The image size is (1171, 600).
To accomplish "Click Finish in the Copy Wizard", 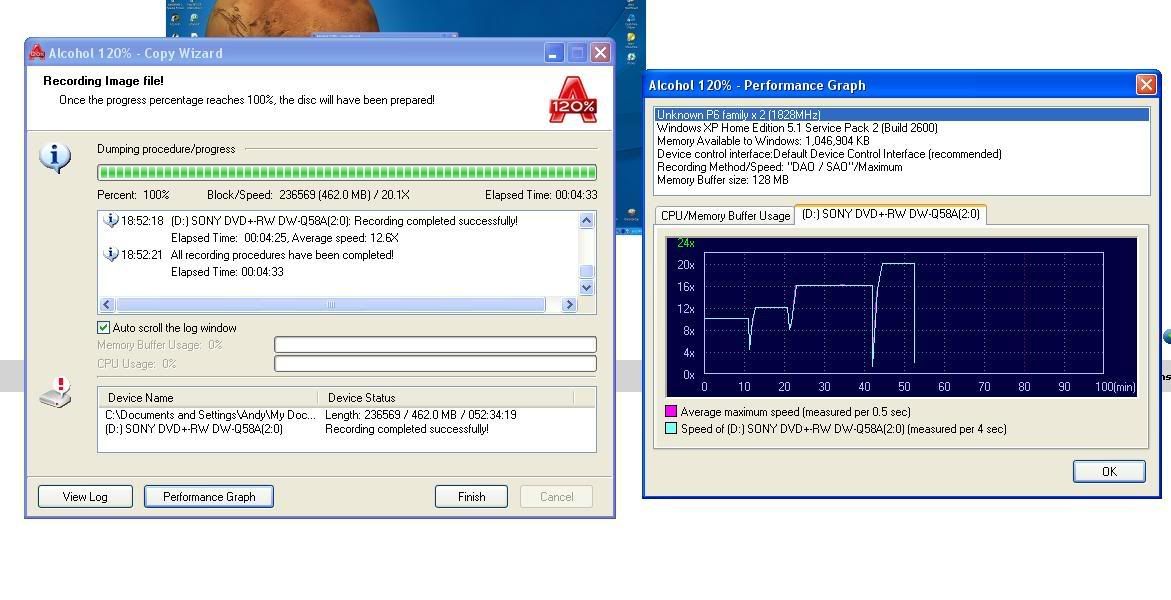I will [471, 497].
